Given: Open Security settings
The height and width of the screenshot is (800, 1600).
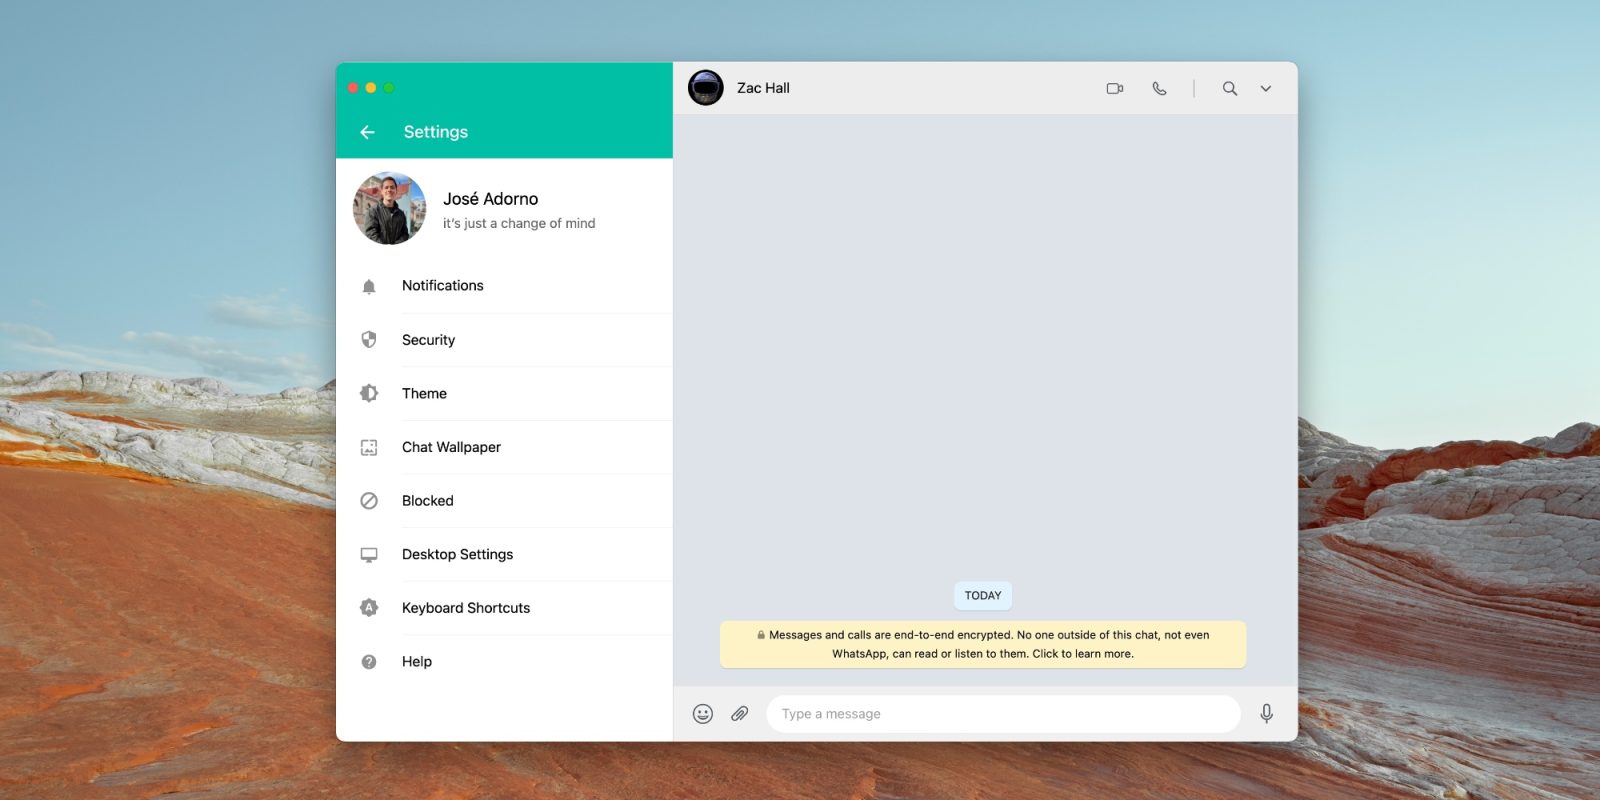Looking at the screenshot, I should [x=428, y=340].
